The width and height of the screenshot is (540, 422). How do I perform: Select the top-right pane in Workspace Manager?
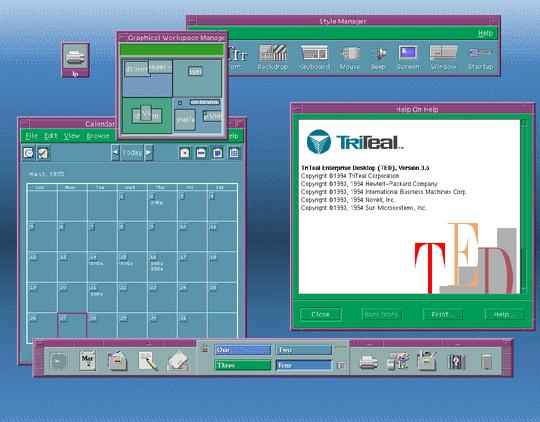click(197, 78)
